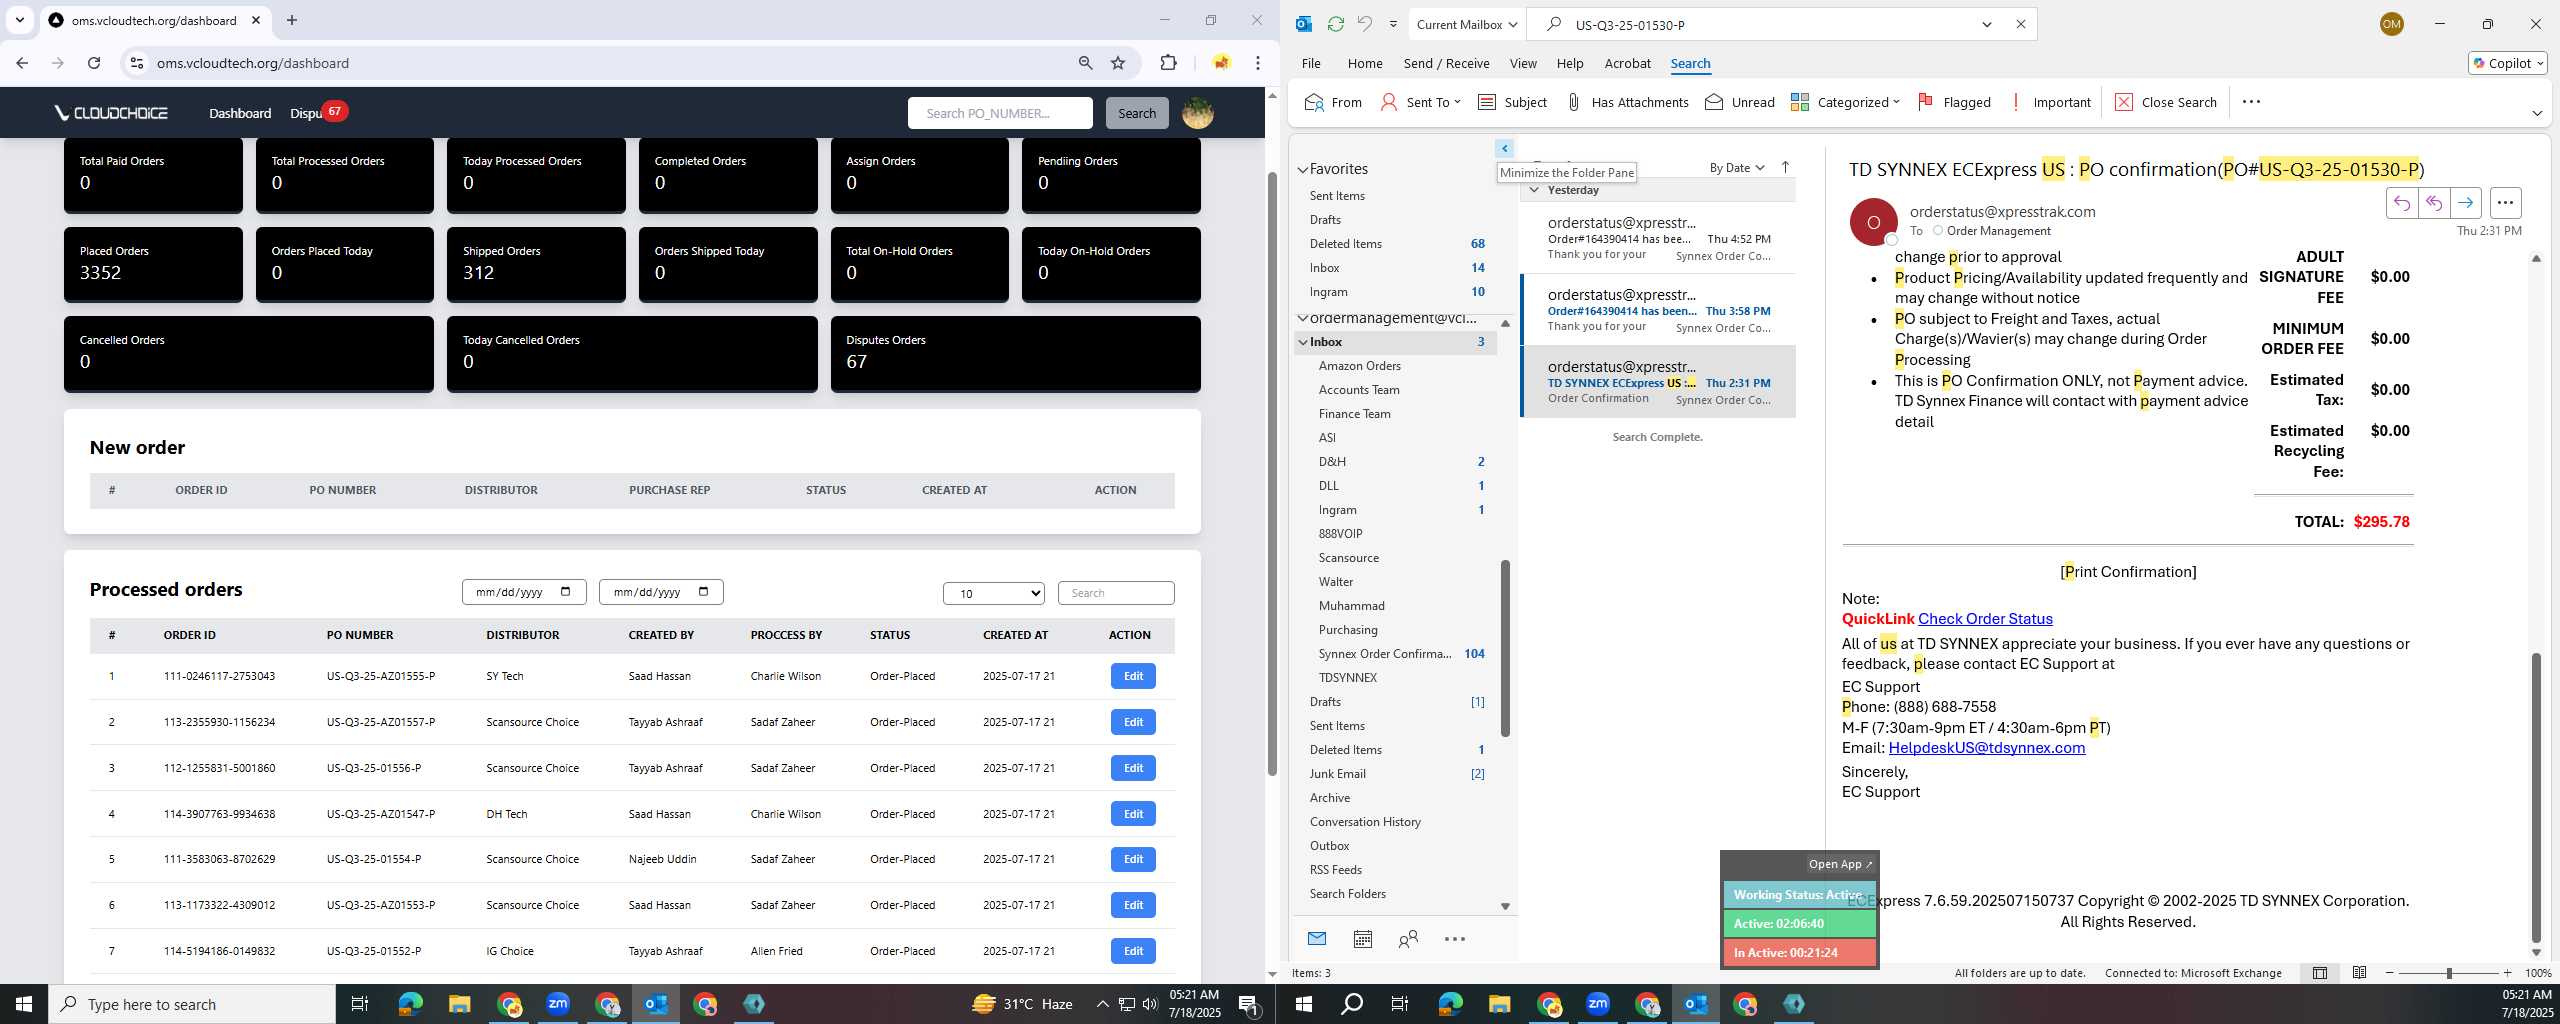Reload the dashboard page in Chrome
Viewport: 2560px width, 1024px height.
(x=94, y=63)
